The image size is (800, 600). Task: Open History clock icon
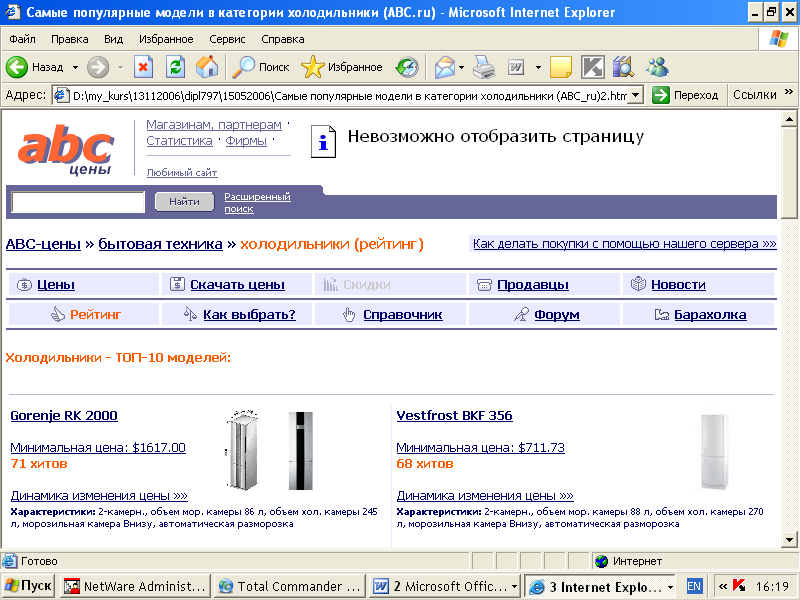pos(407,67)
